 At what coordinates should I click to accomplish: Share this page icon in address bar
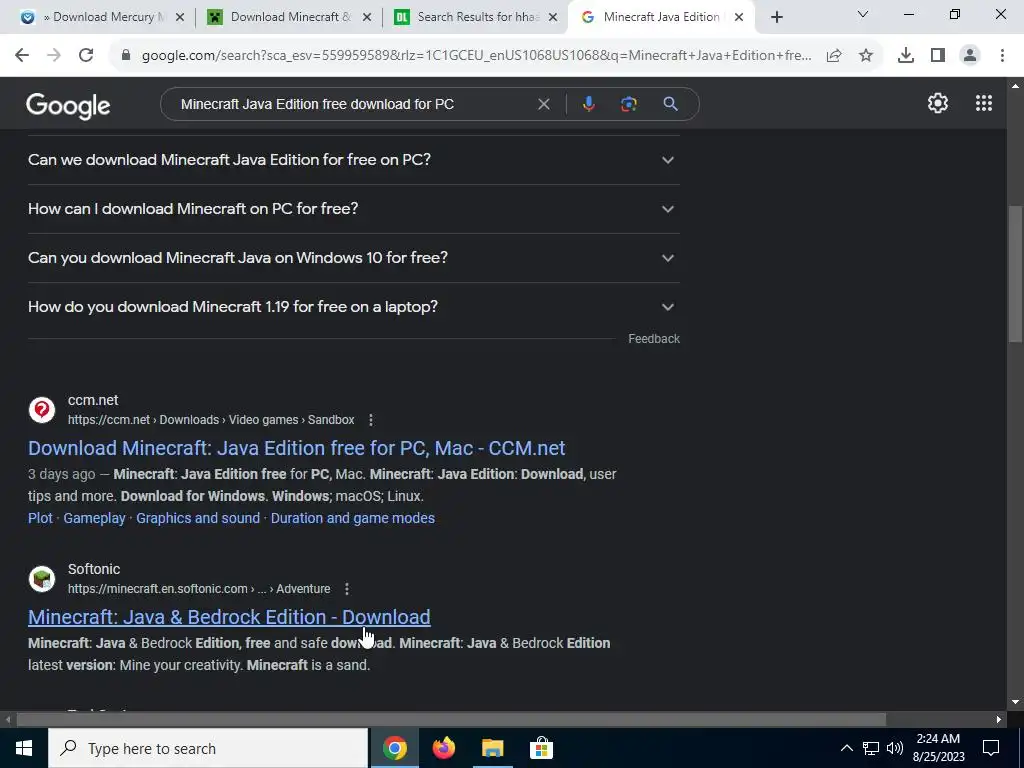coord(834,56)
